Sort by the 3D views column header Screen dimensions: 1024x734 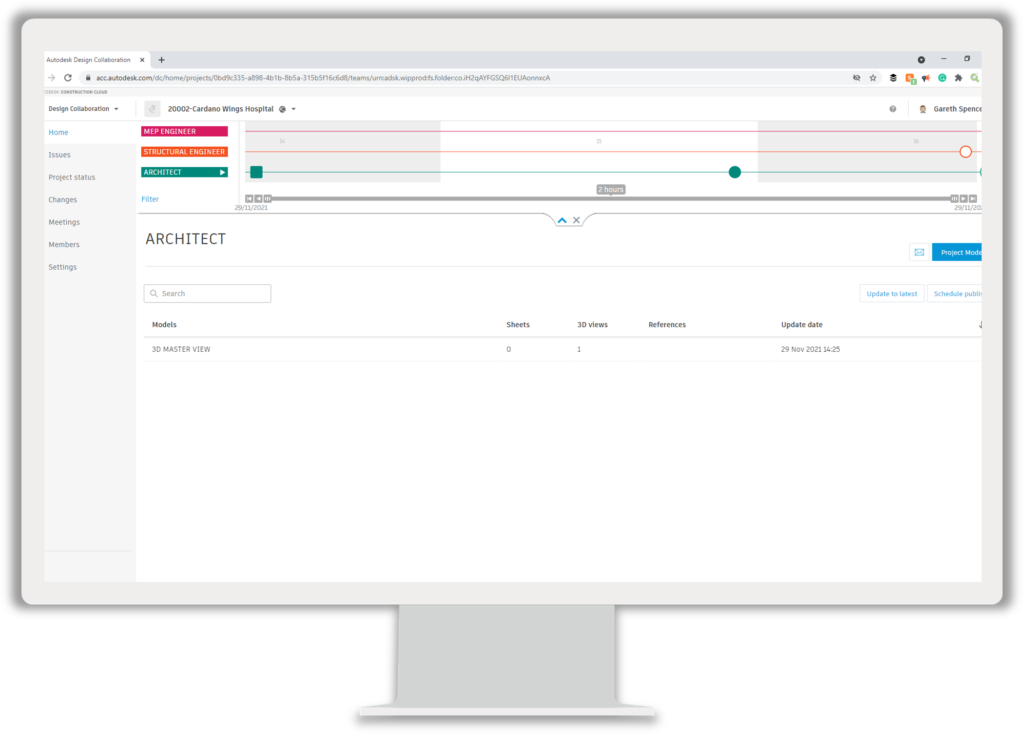tap(592, 325)
